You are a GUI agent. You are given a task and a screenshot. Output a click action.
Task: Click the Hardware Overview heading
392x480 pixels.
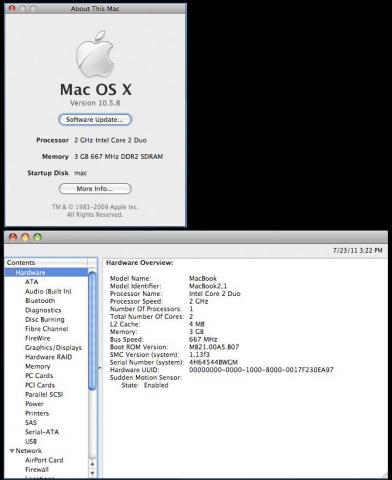(x=140, y=263)
